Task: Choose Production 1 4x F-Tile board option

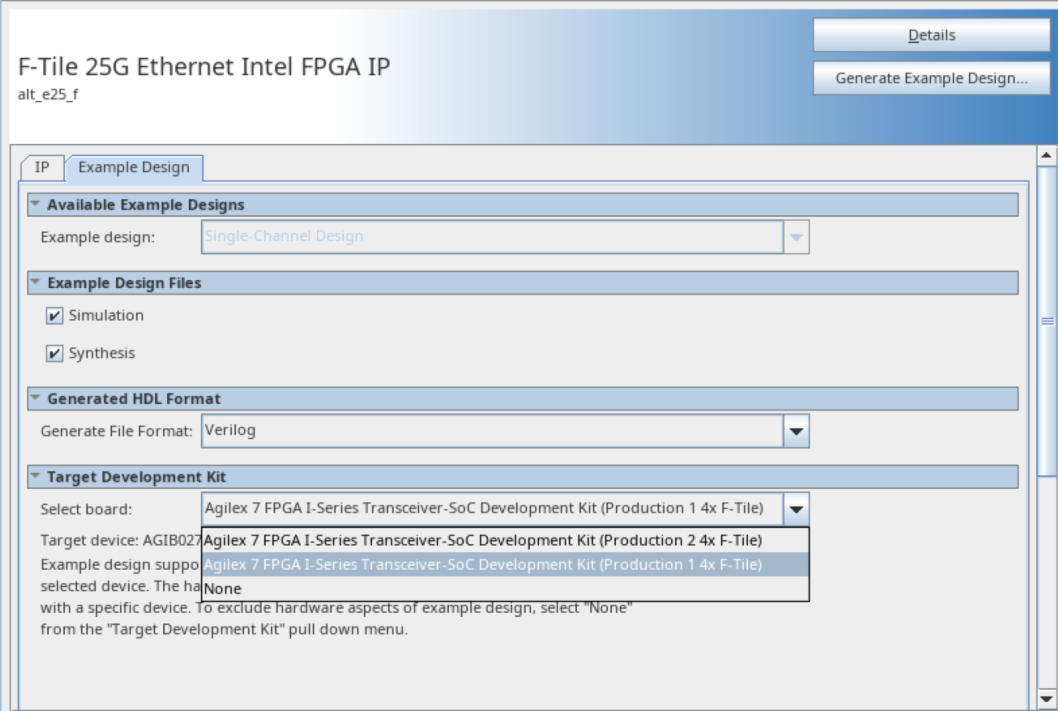Action: (505, 565)
